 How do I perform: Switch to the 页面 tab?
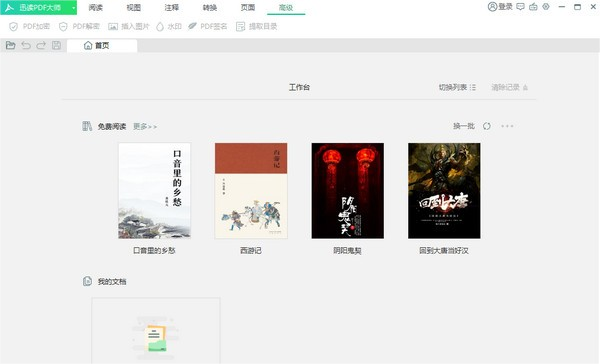tap(248, 8)
